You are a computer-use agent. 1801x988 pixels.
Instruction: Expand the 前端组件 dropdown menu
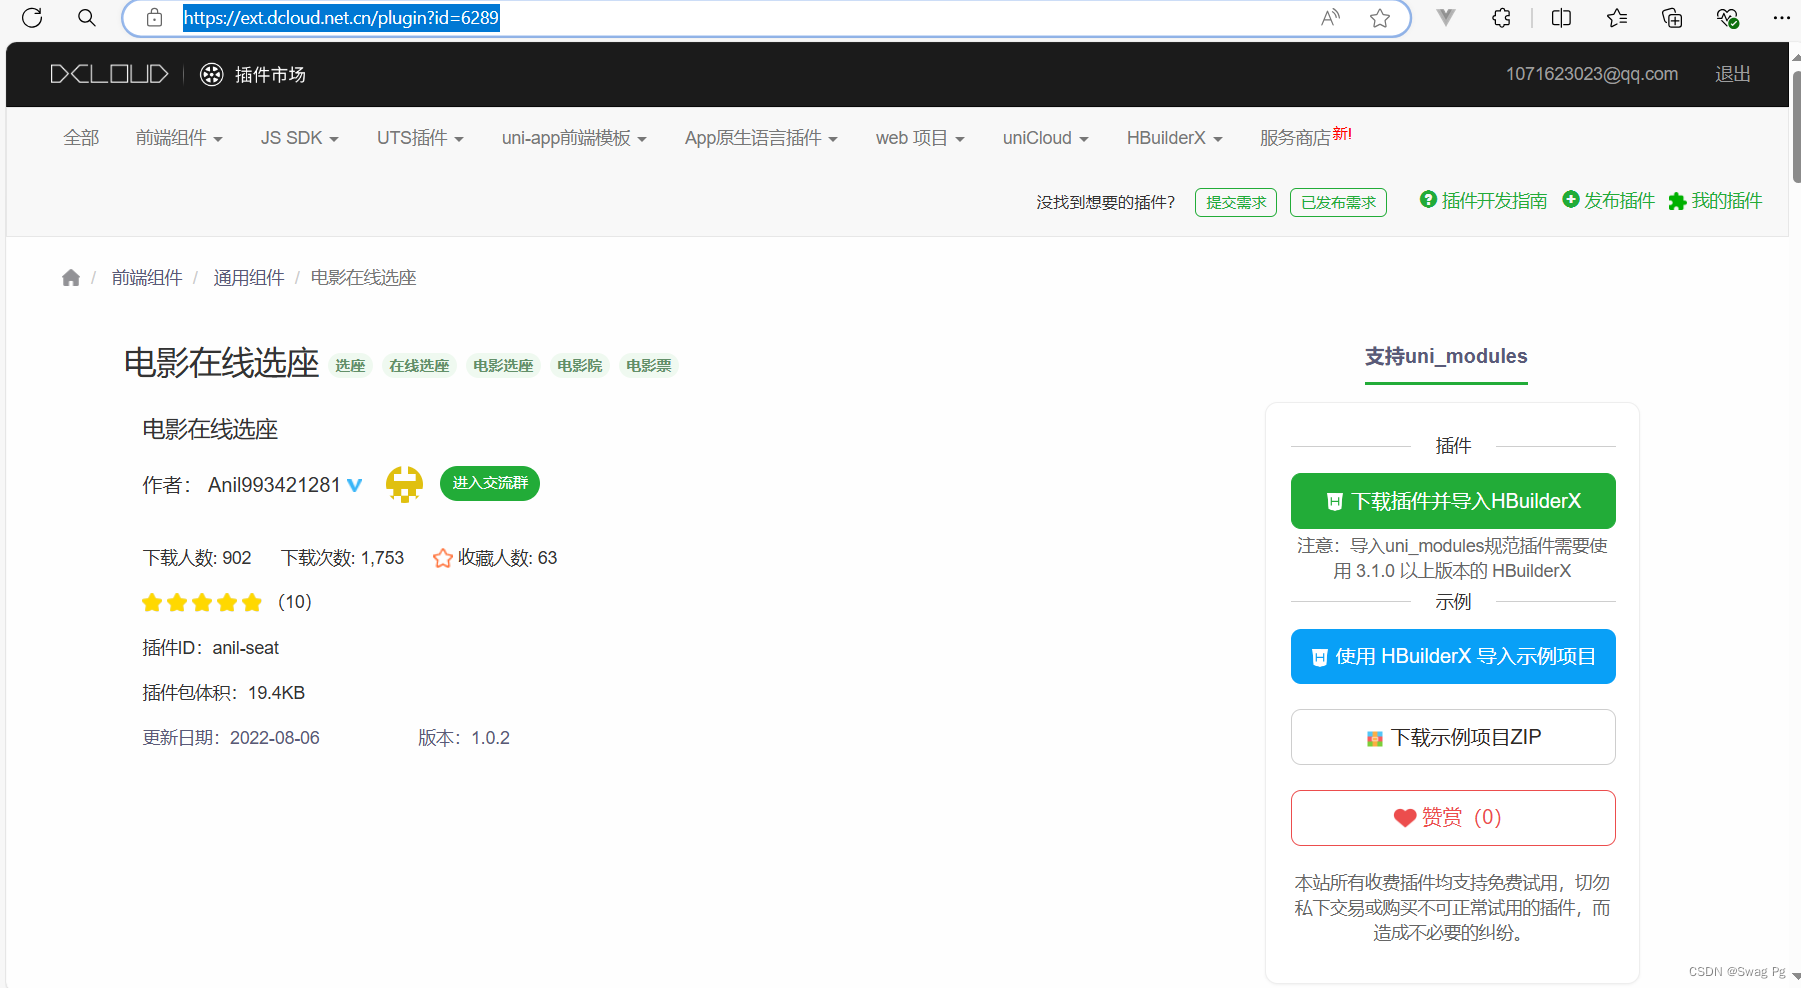(179, 138)
